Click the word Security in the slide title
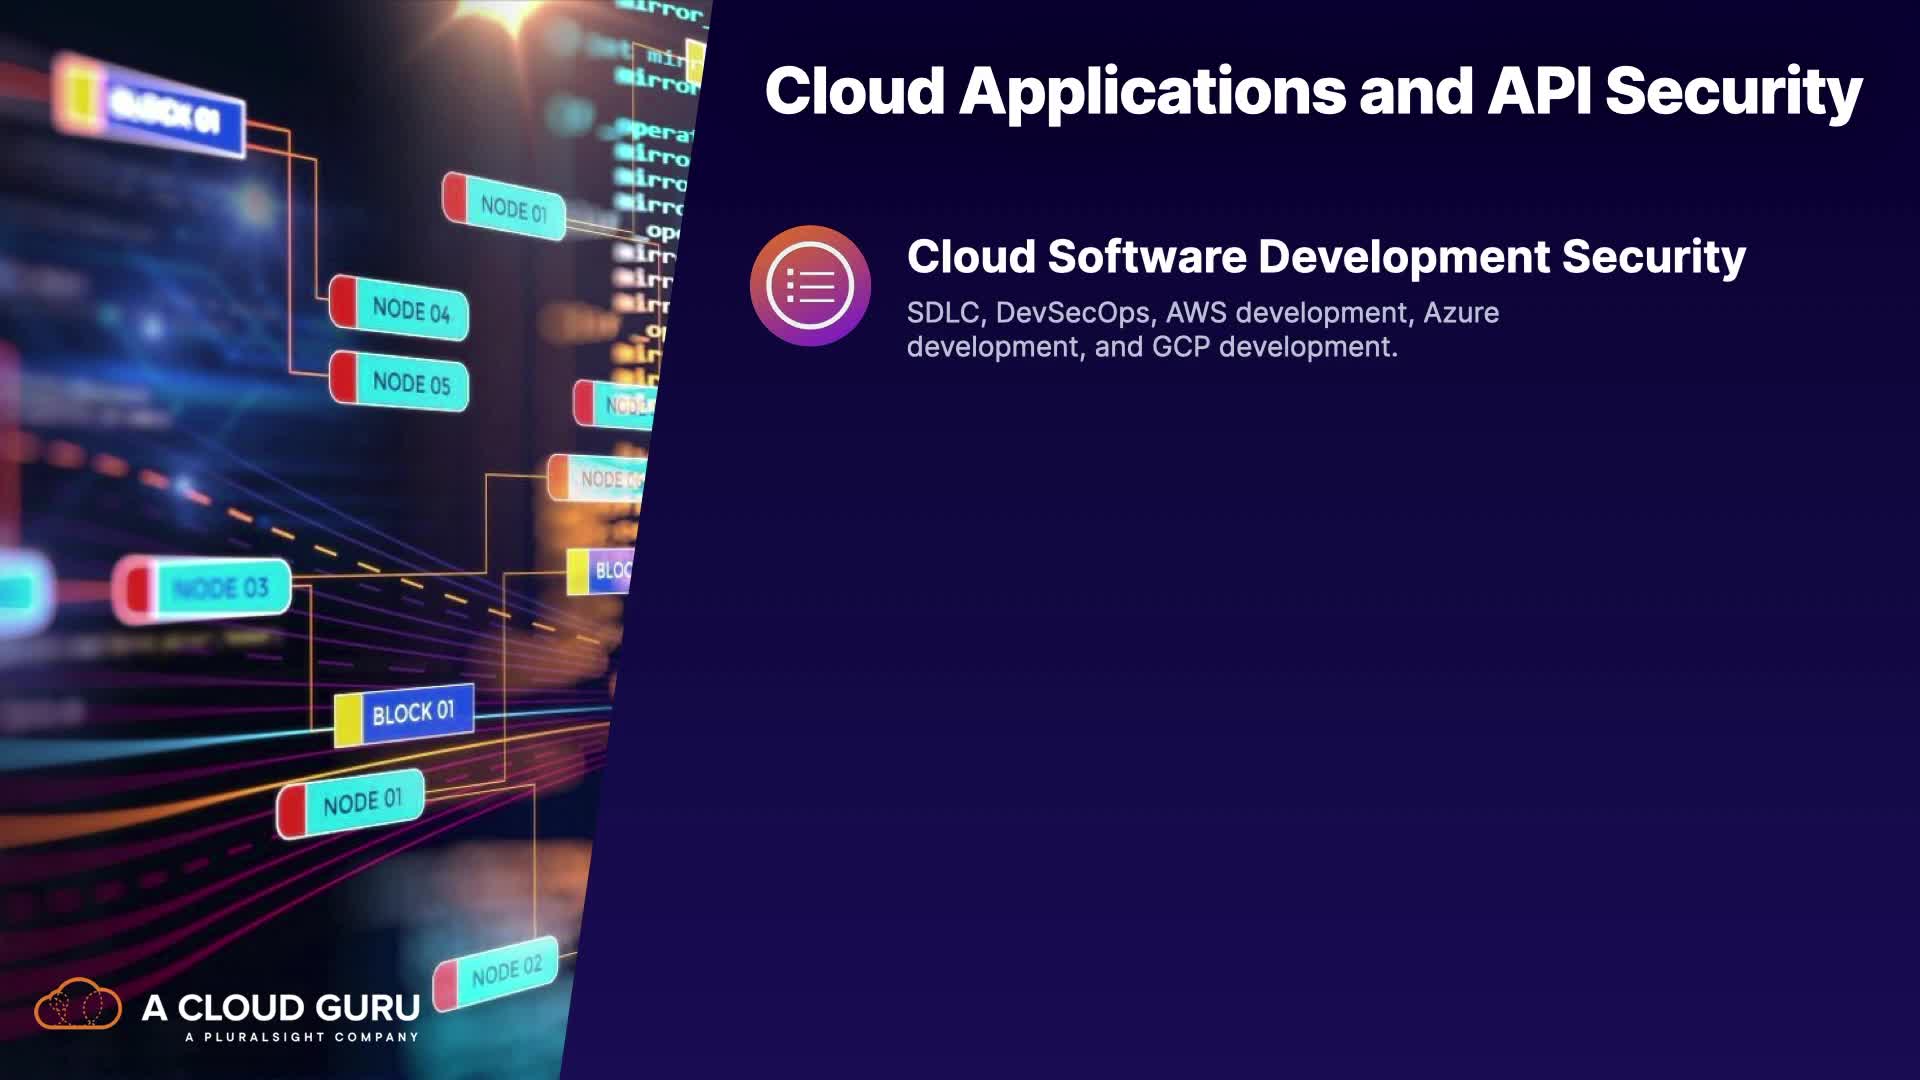The image size is (1920, 1080). click(x=1733, y=91)
